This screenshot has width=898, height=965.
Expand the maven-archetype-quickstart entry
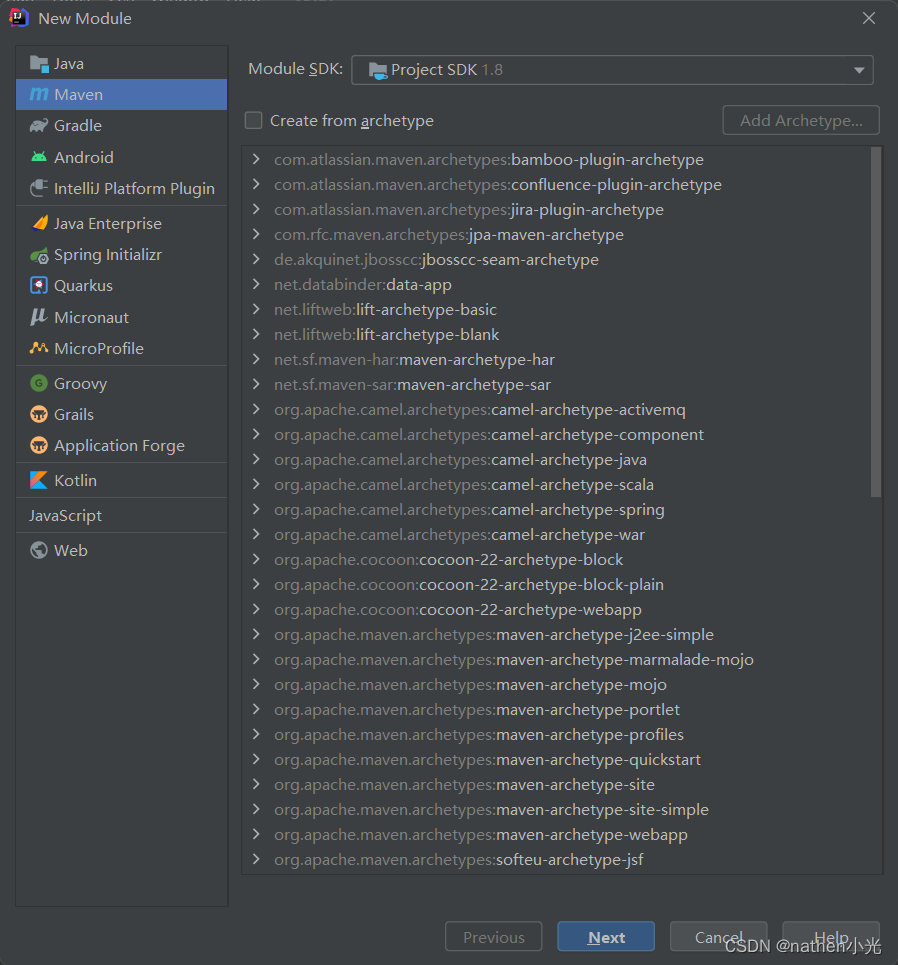(x=255, y=759)
